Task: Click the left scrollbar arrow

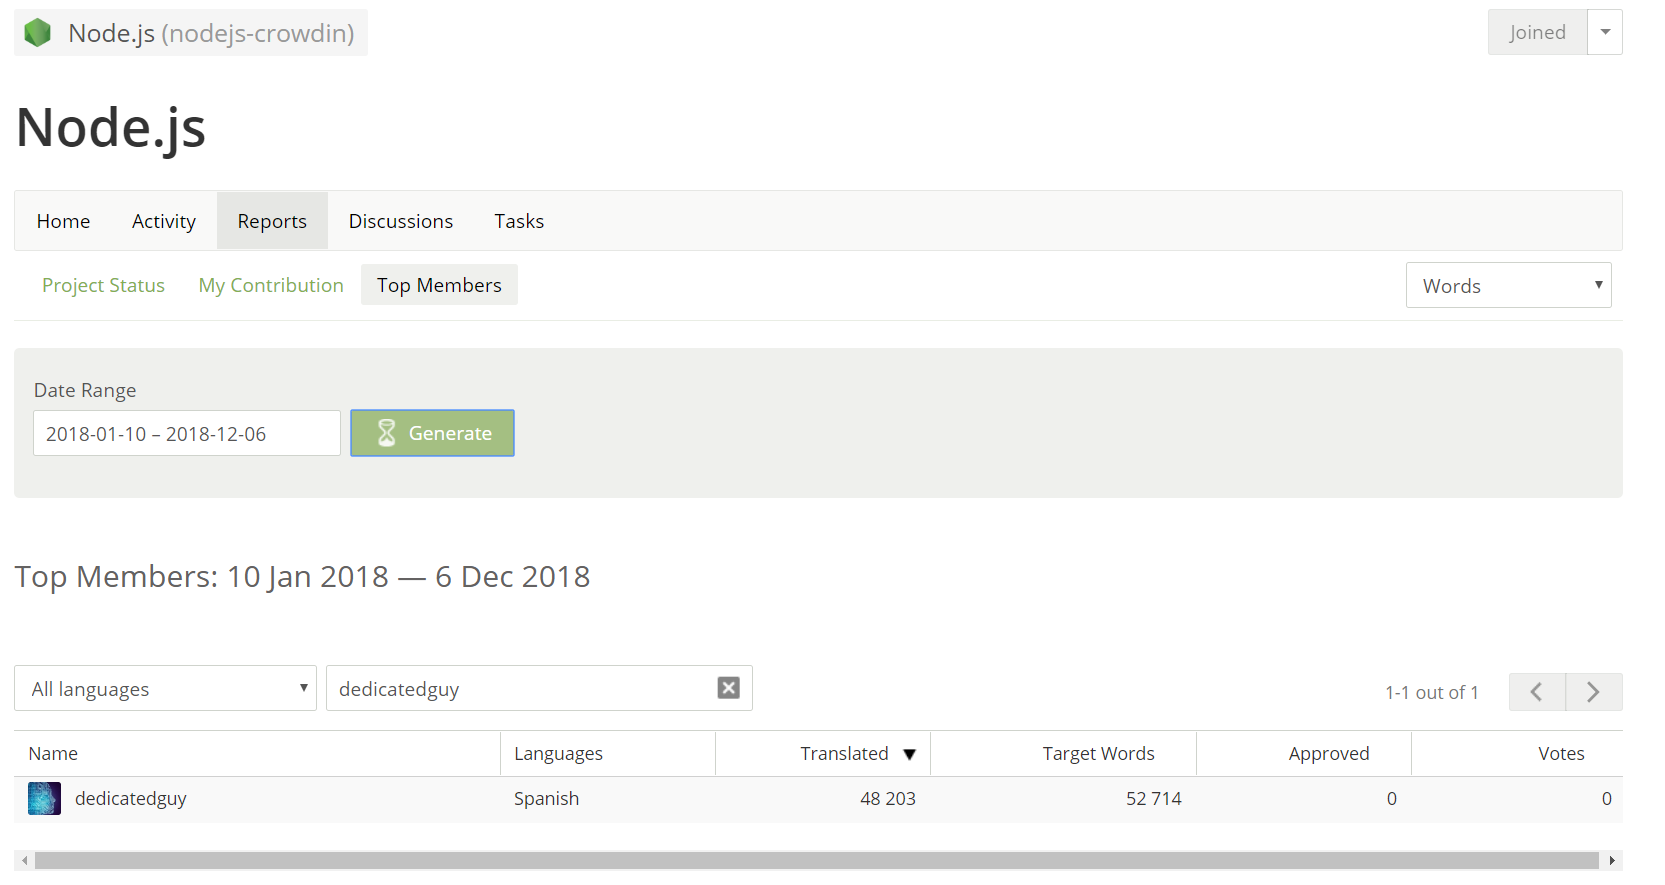Action: 25,861
